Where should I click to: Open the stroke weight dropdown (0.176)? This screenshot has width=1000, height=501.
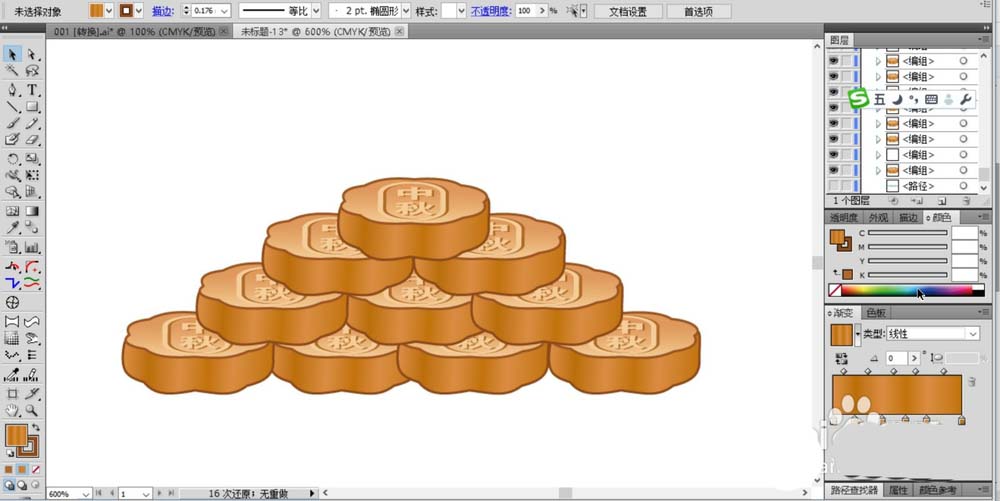coord(224,11)
